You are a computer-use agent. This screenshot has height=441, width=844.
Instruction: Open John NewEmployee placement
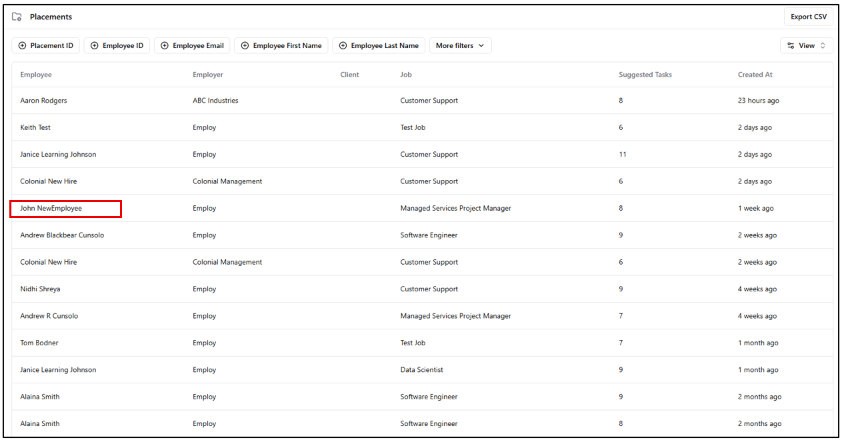click(x=51, y=208)
